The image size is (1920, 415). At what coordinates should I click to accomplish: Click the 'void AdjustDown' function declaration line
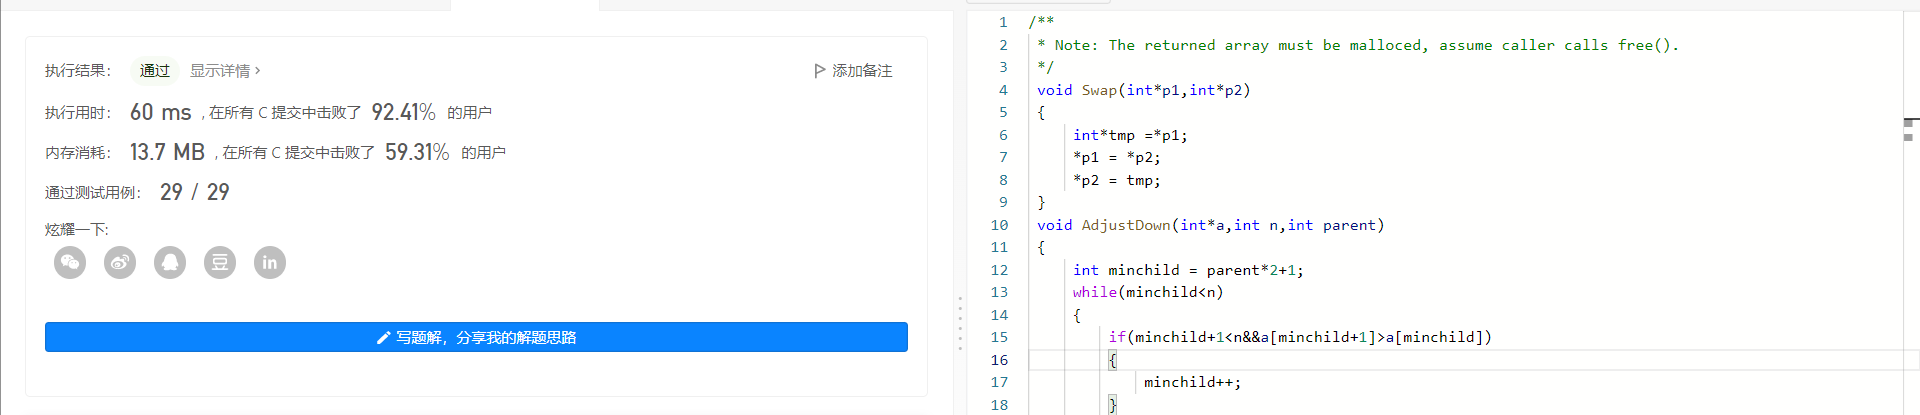(1211, 225)
